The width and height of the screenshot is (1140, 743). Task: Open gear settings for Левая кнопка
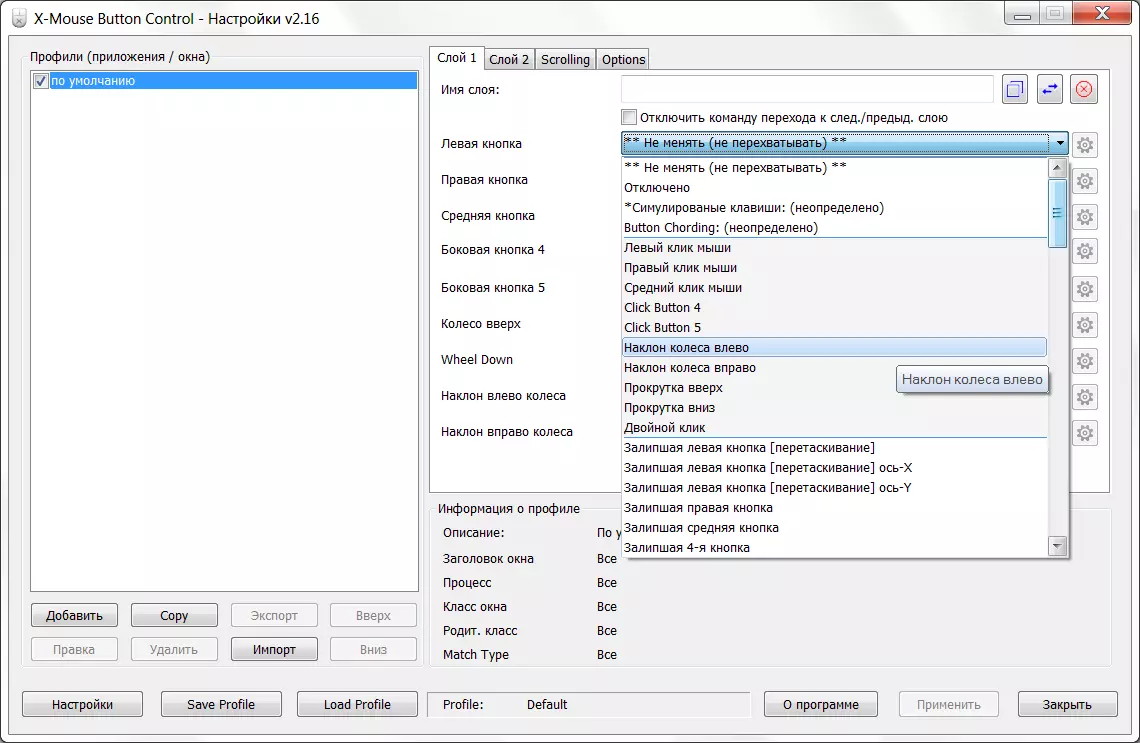1085,145
